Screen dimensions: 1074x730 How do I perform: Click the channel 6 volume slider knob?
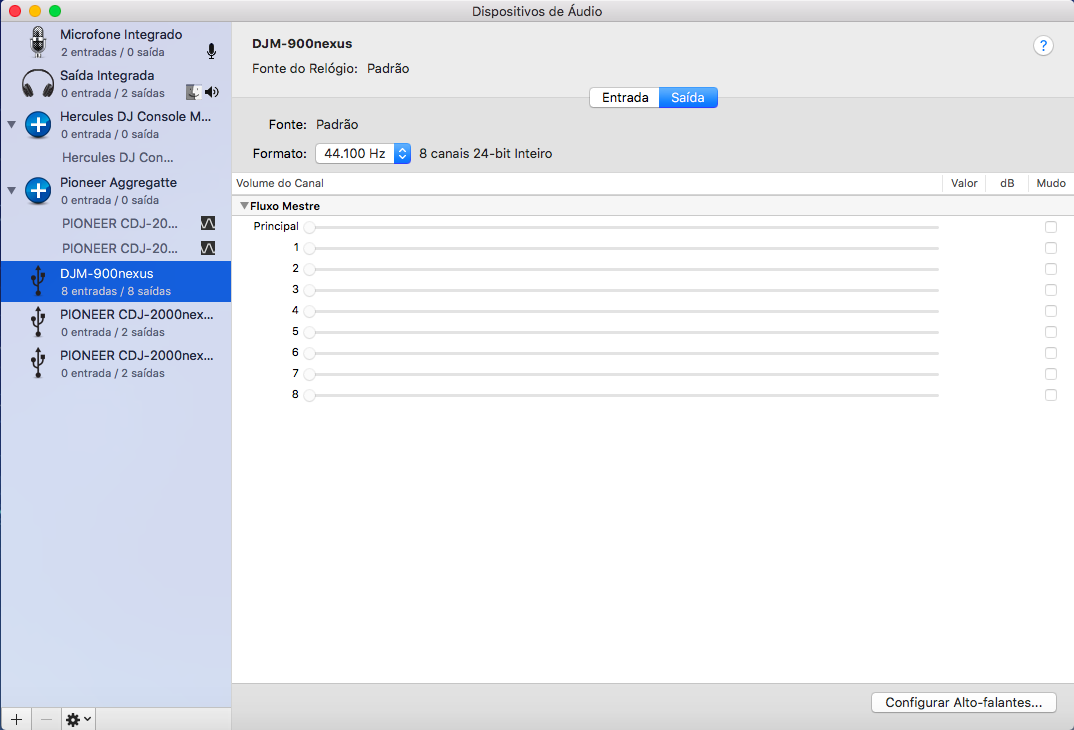pos(310,353)
